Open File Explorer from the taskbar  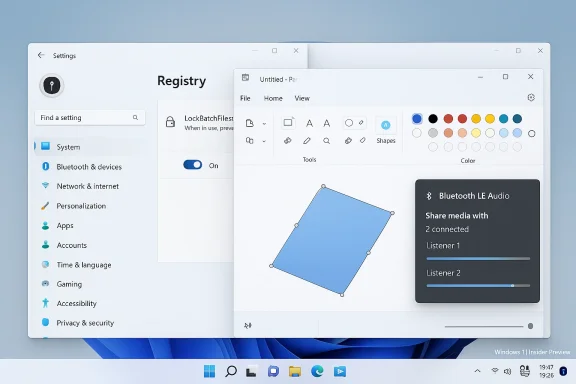coord(295,372)
